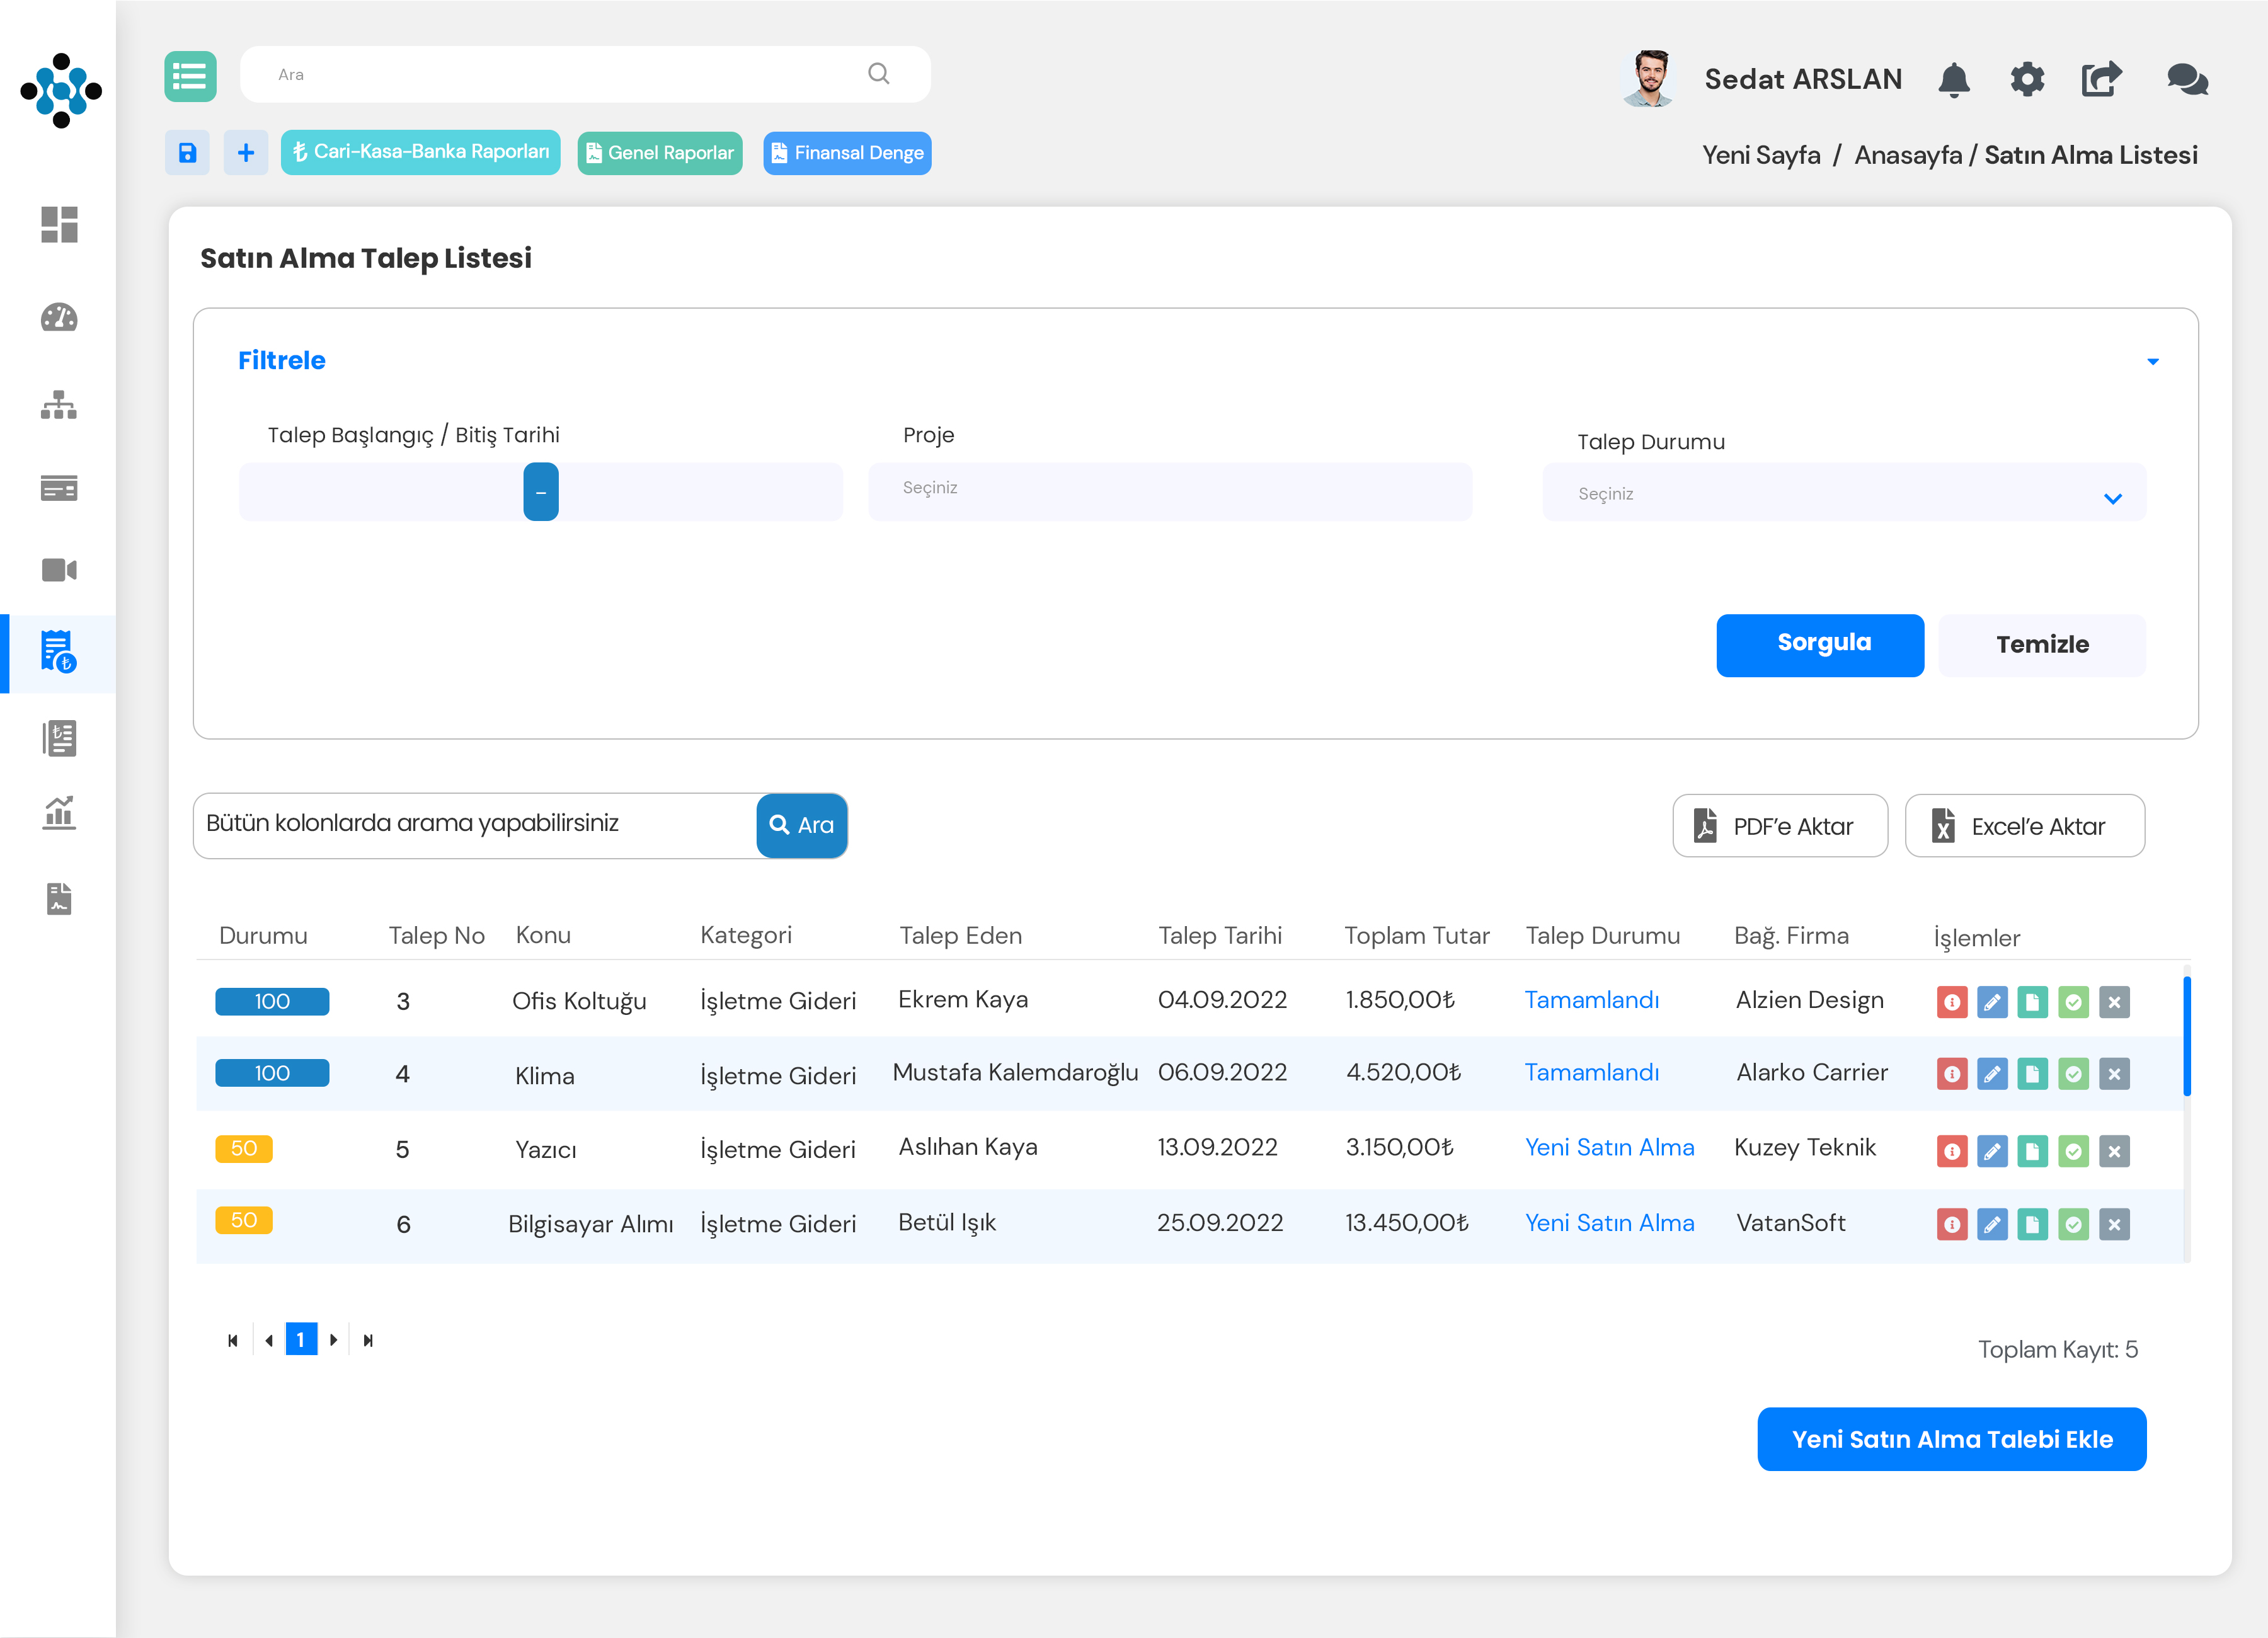The width and height of the screenshot is (2268, 1638).
Task: Toggle the green hamburger menu button
Action: [x=190, y=76]
